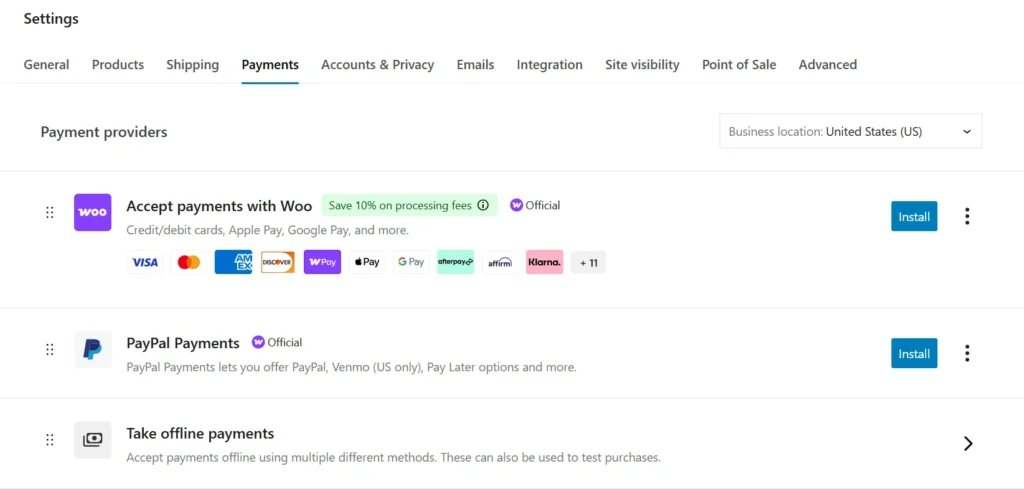Open the Emails tab
The image size is (1024, 489).
[475, 65]
